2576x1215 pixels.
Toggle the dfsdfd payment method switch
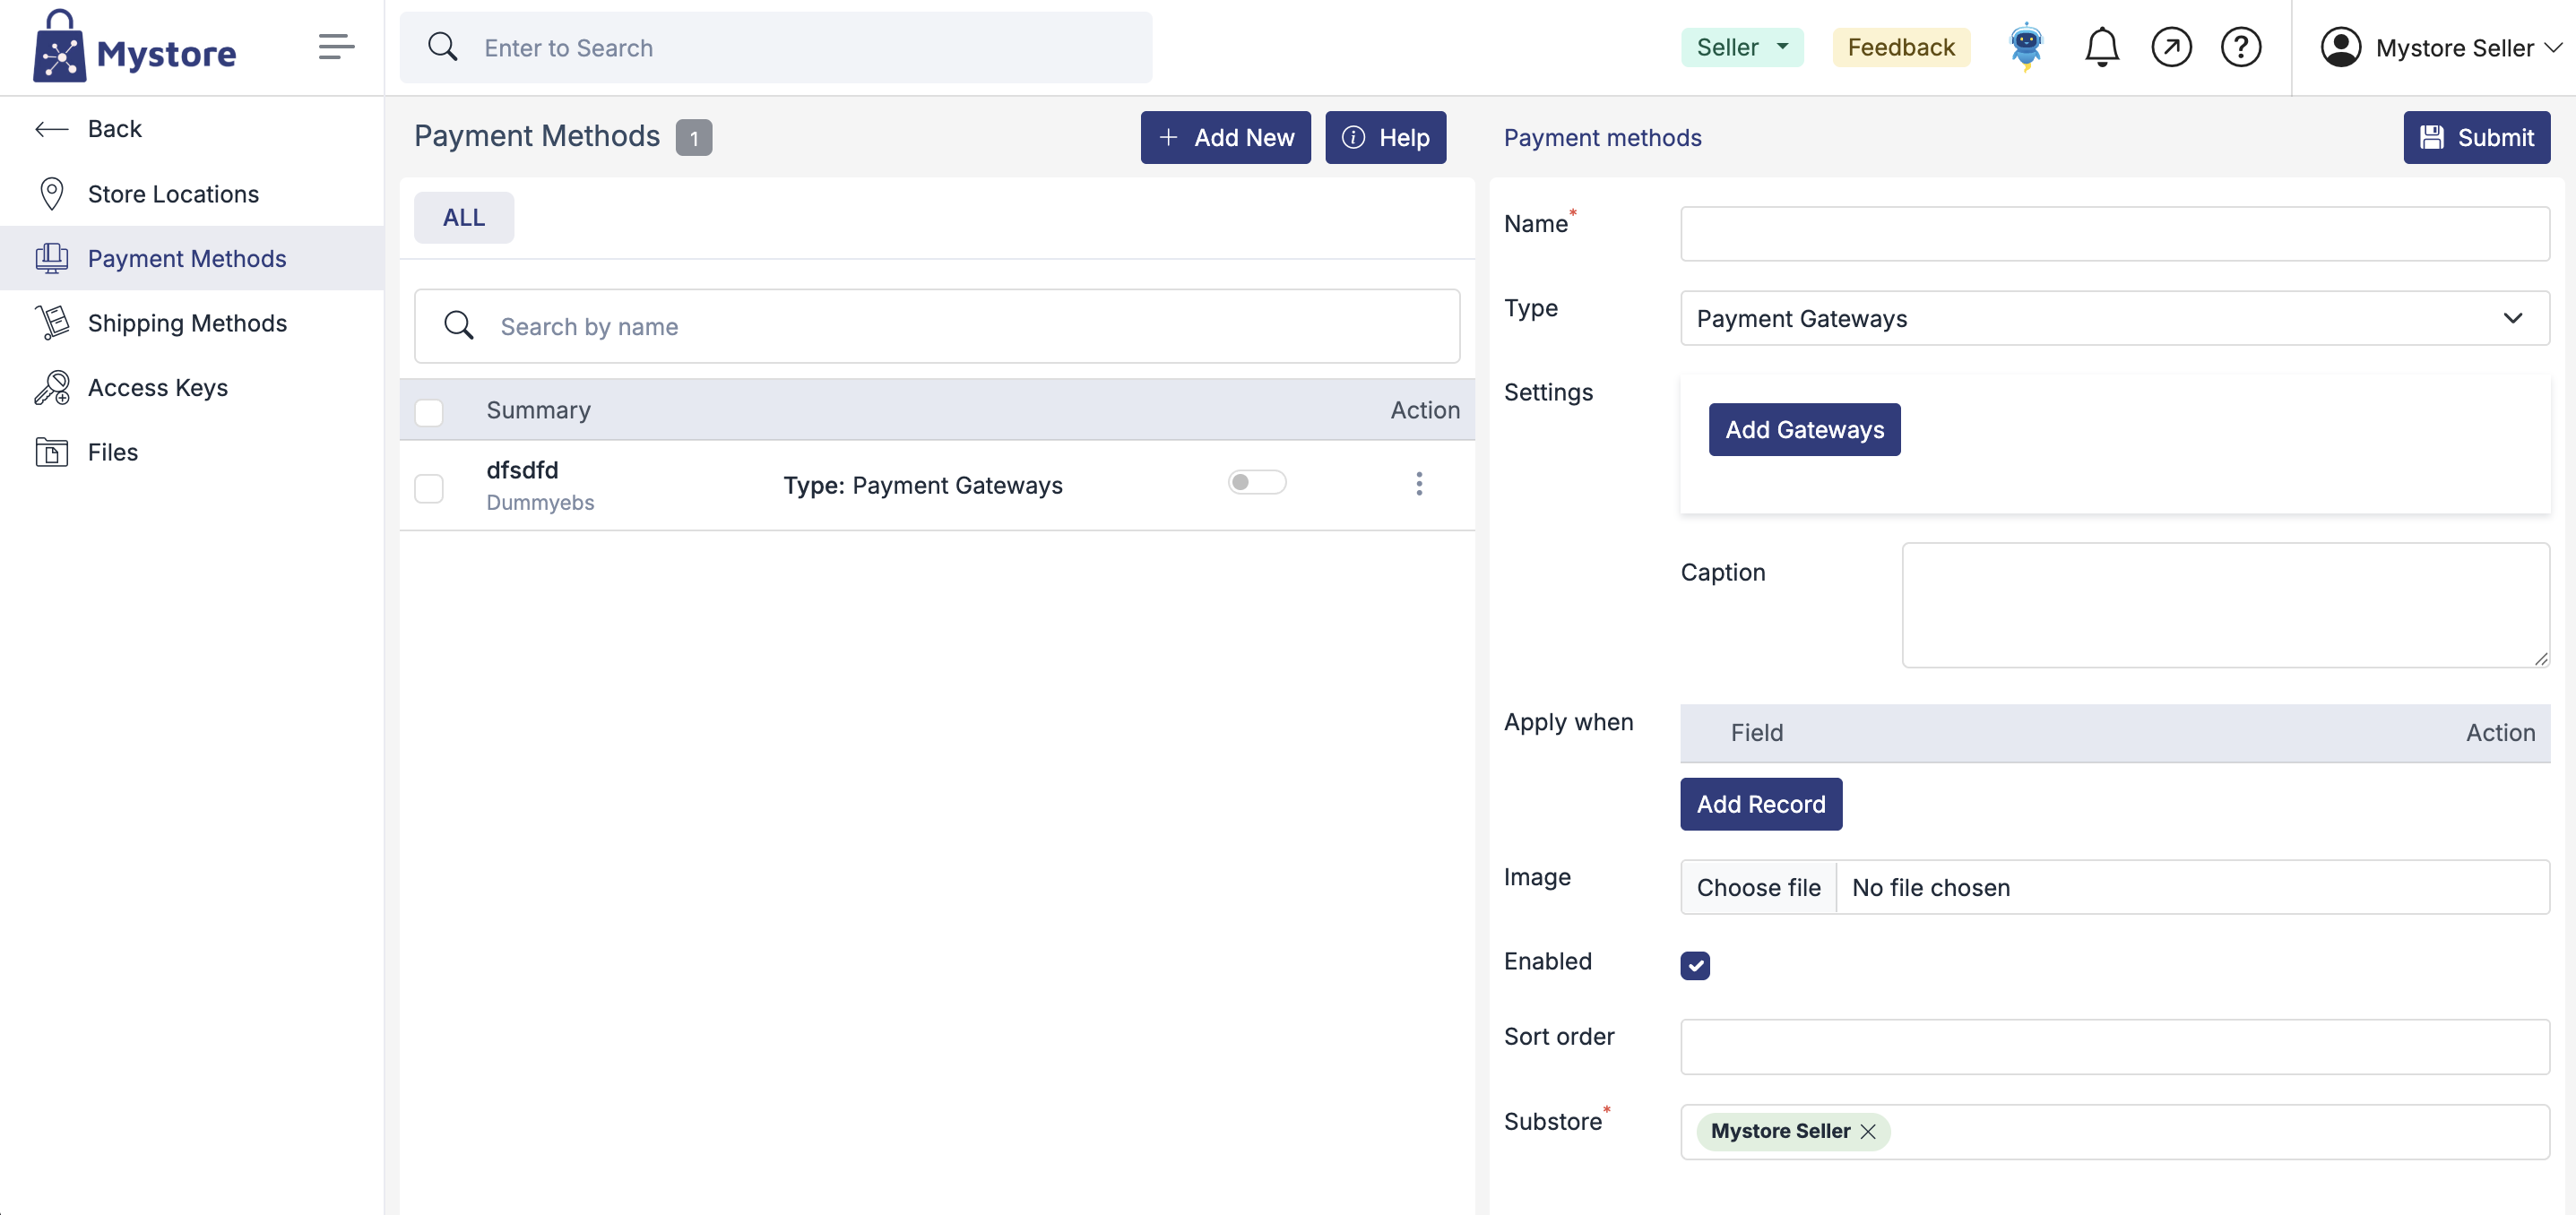[x=1256, y=482]
